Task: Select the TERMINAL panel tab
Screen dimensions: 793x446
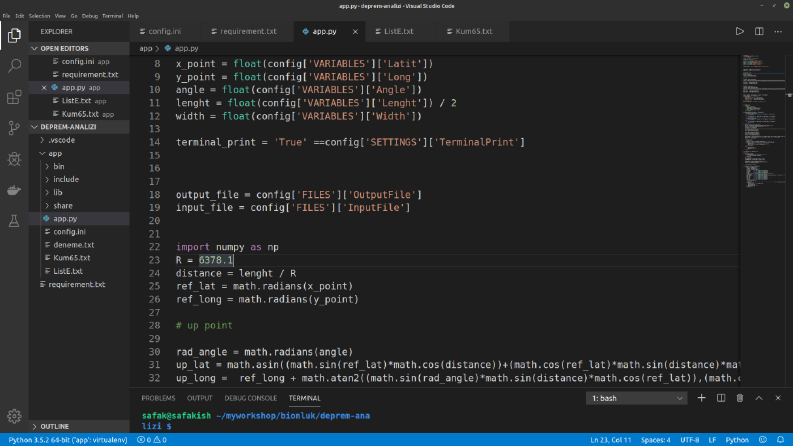Action: point(304,398)
